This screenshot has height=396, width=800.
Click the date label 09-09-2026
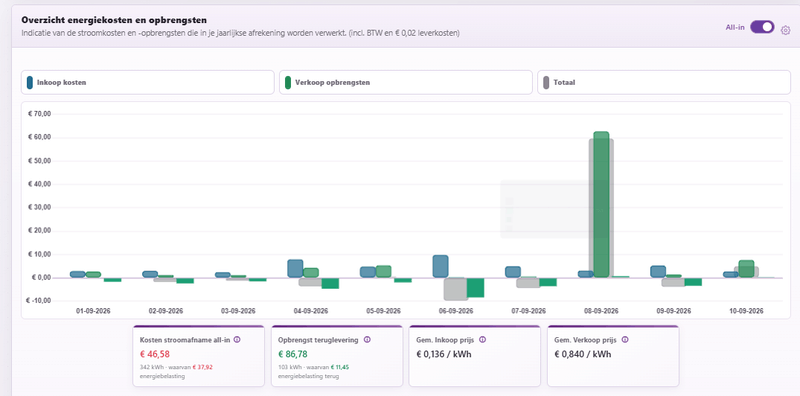pos(673,311)
